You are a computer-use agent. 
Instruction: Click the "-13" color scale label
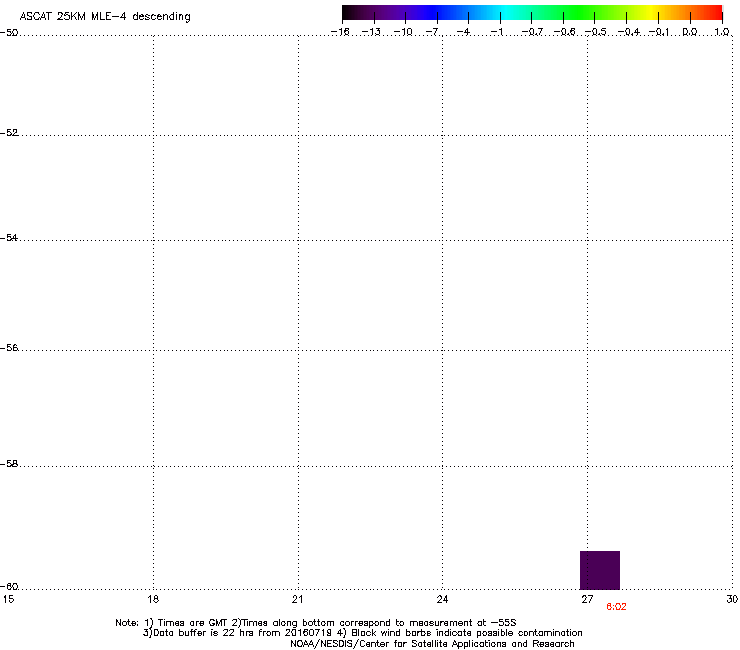click(x=371, y=32)
